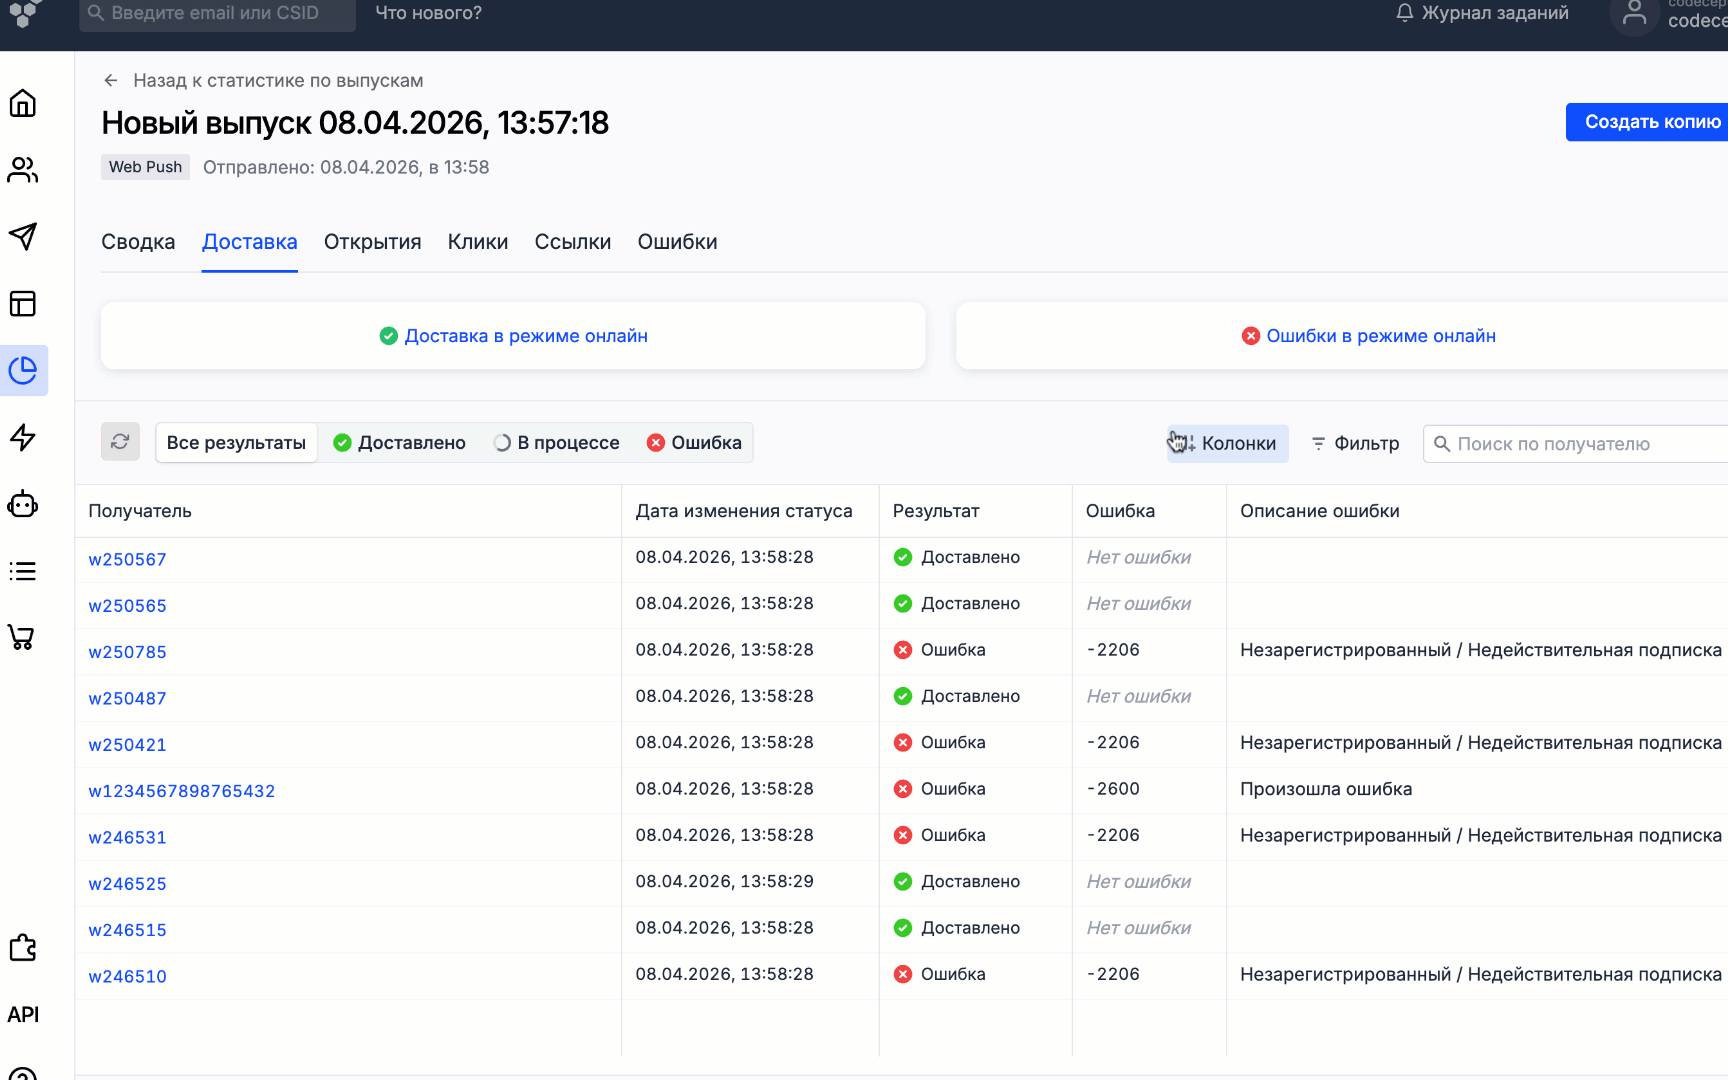The image size is (1728, 1080).
Task: Open recipient w250785 link
Action: [x=127, y=652]
